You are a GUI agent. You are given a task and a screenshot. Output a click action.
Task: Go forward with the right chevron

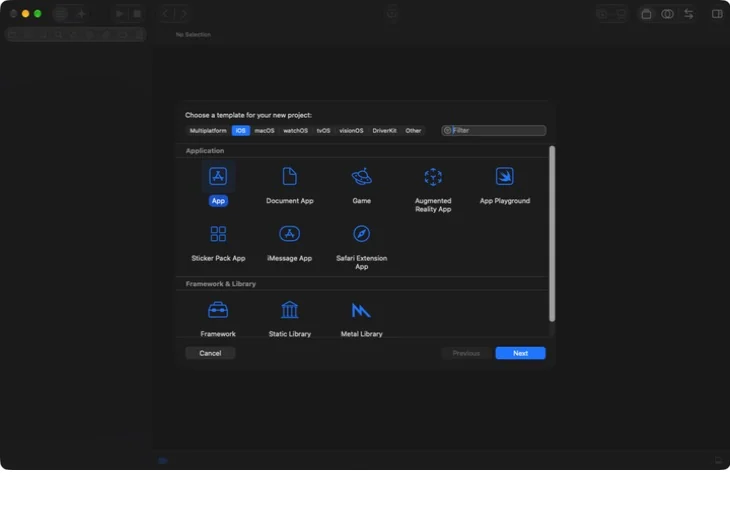(184, 14)
